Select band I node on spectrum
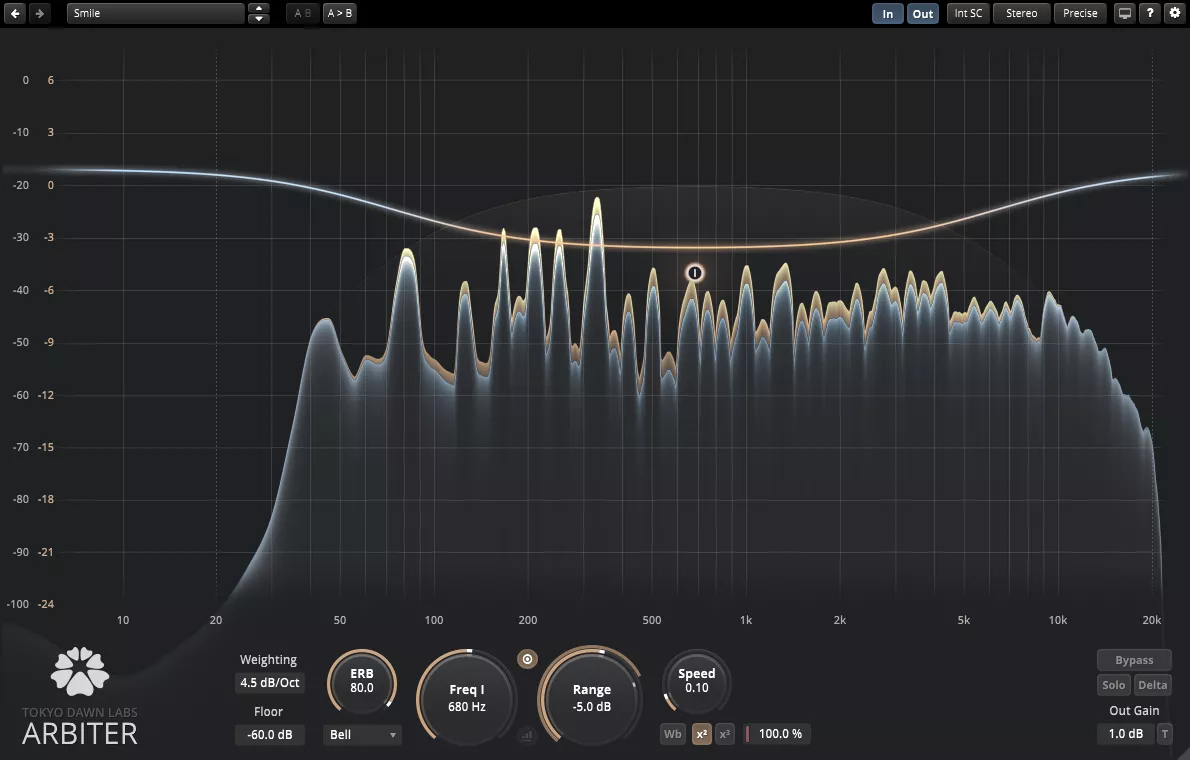Viewport: 1190px width, 760px height. click(x=695, y=273)
